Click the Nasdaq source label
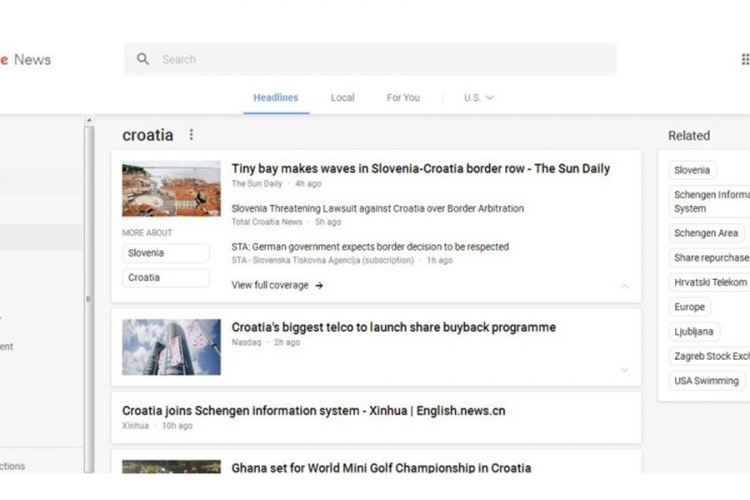The width and height of the screenshot is (750, 500). [246, 343]
